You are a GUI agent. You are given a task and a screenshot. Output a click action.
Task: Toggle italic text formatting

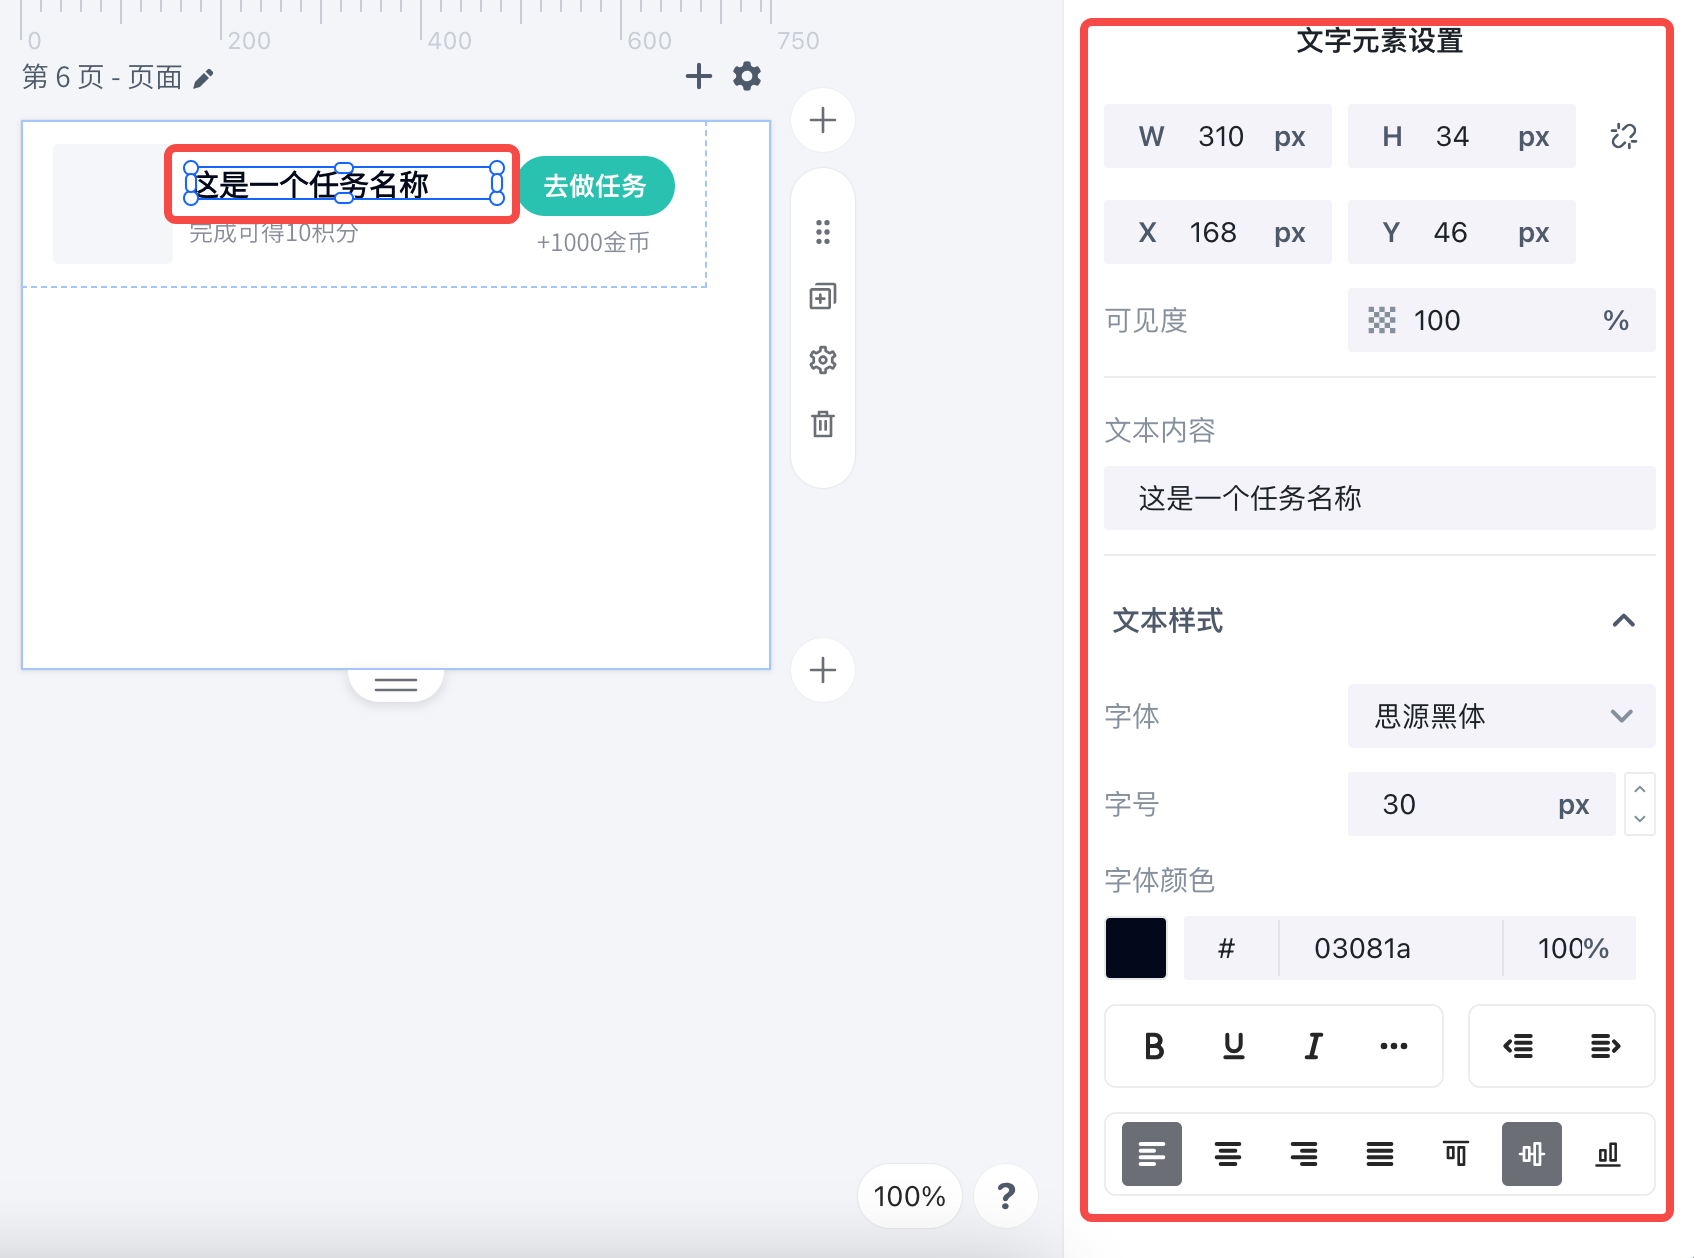tap(1314, 1046)
